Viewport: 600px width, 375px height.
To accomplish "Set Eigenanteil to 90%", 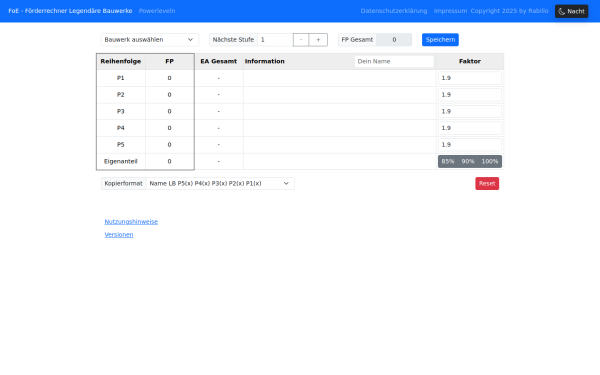I will click(468, 161).
